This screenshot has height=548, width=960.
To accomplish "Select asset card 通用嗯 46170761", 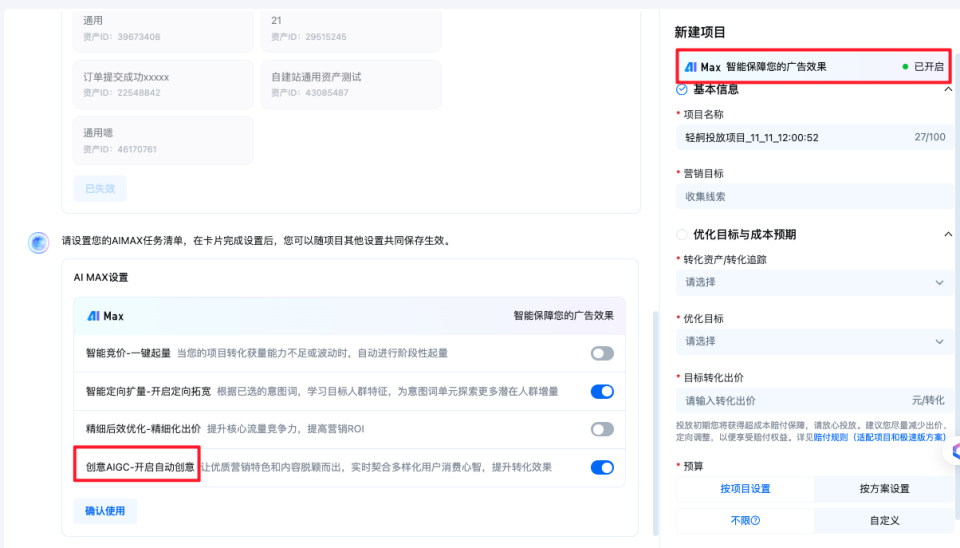I will coord(163,140).
